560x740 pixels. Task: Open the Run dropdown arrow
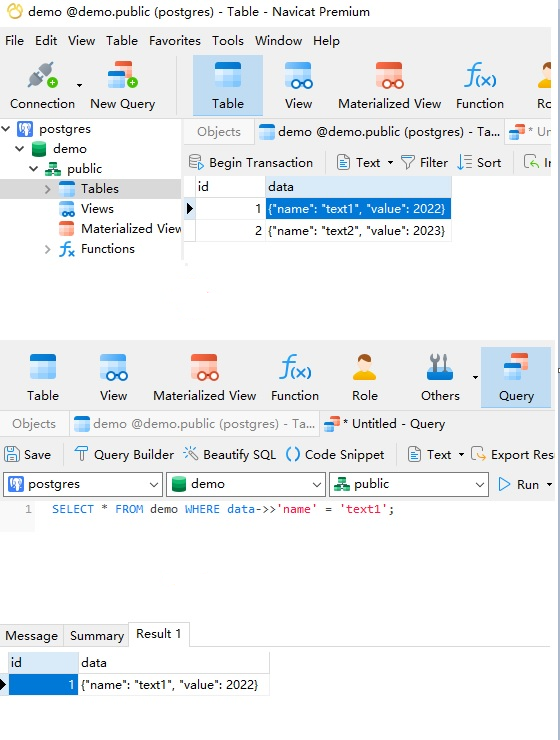[x=549, y=484]
